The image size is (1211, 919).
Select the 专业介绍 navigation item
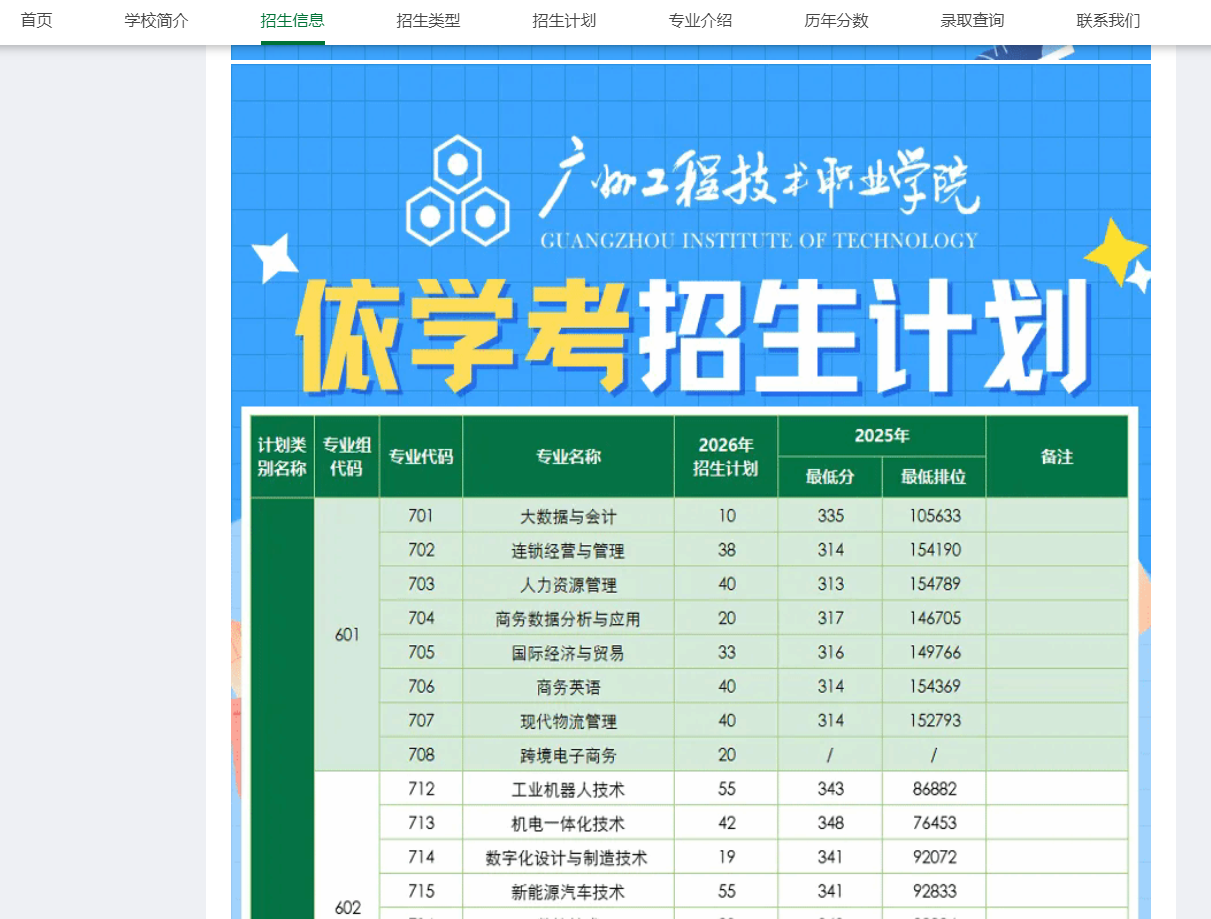click(x=700, y=19)
